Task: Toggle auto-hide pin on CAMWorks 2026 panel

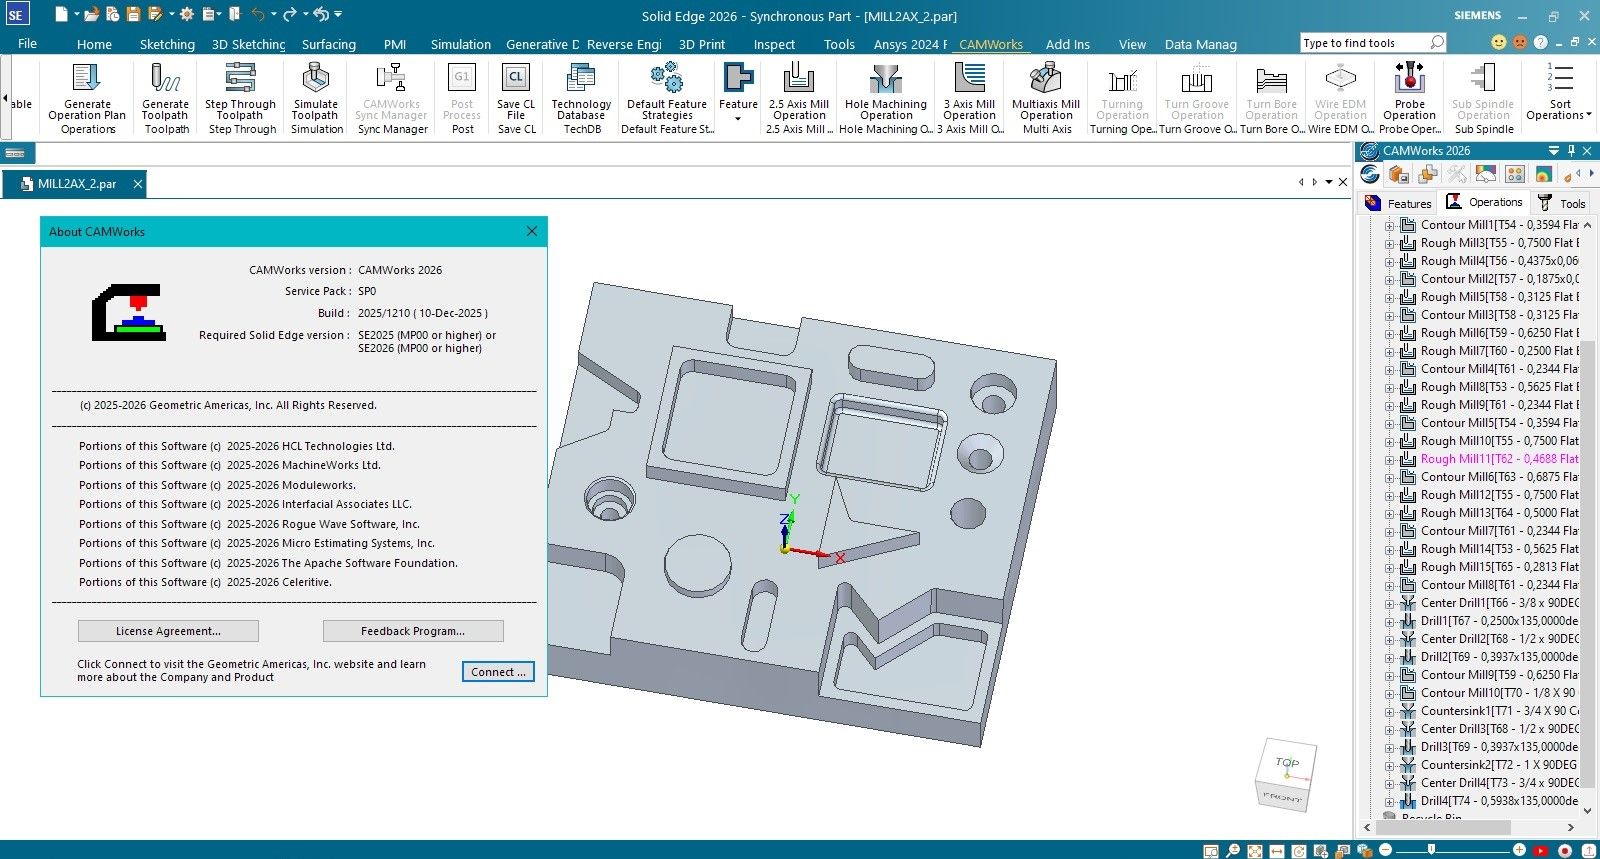Action: point(1571,151)
